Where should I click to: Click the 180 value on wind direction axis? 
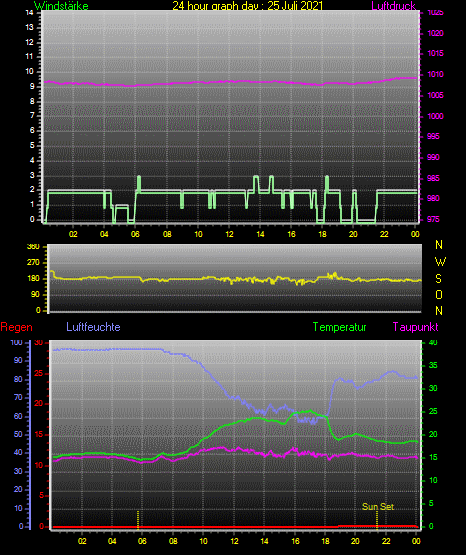[34, 279]
